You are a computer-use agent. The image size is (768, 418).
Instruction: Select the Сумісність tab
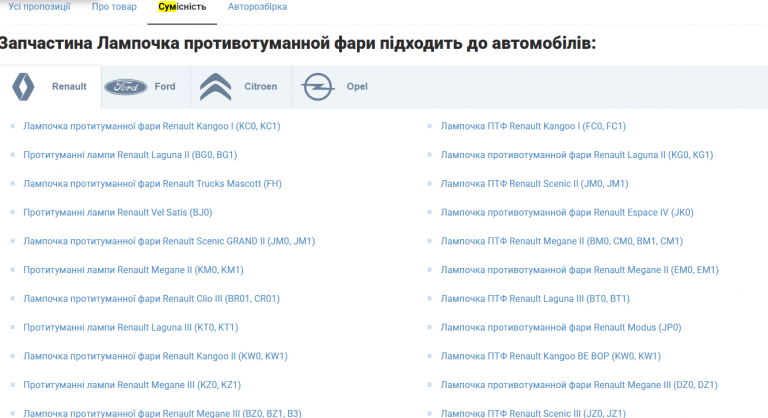pyautogui.click(x=182, y=7)
